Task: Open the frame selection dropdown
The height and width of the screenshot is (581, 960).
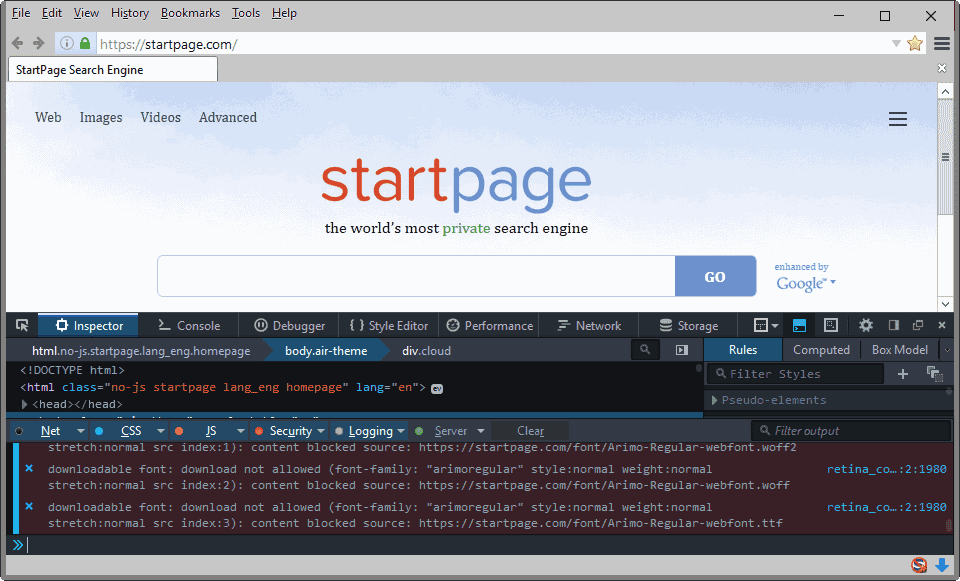Action: (x=765, y=325)
